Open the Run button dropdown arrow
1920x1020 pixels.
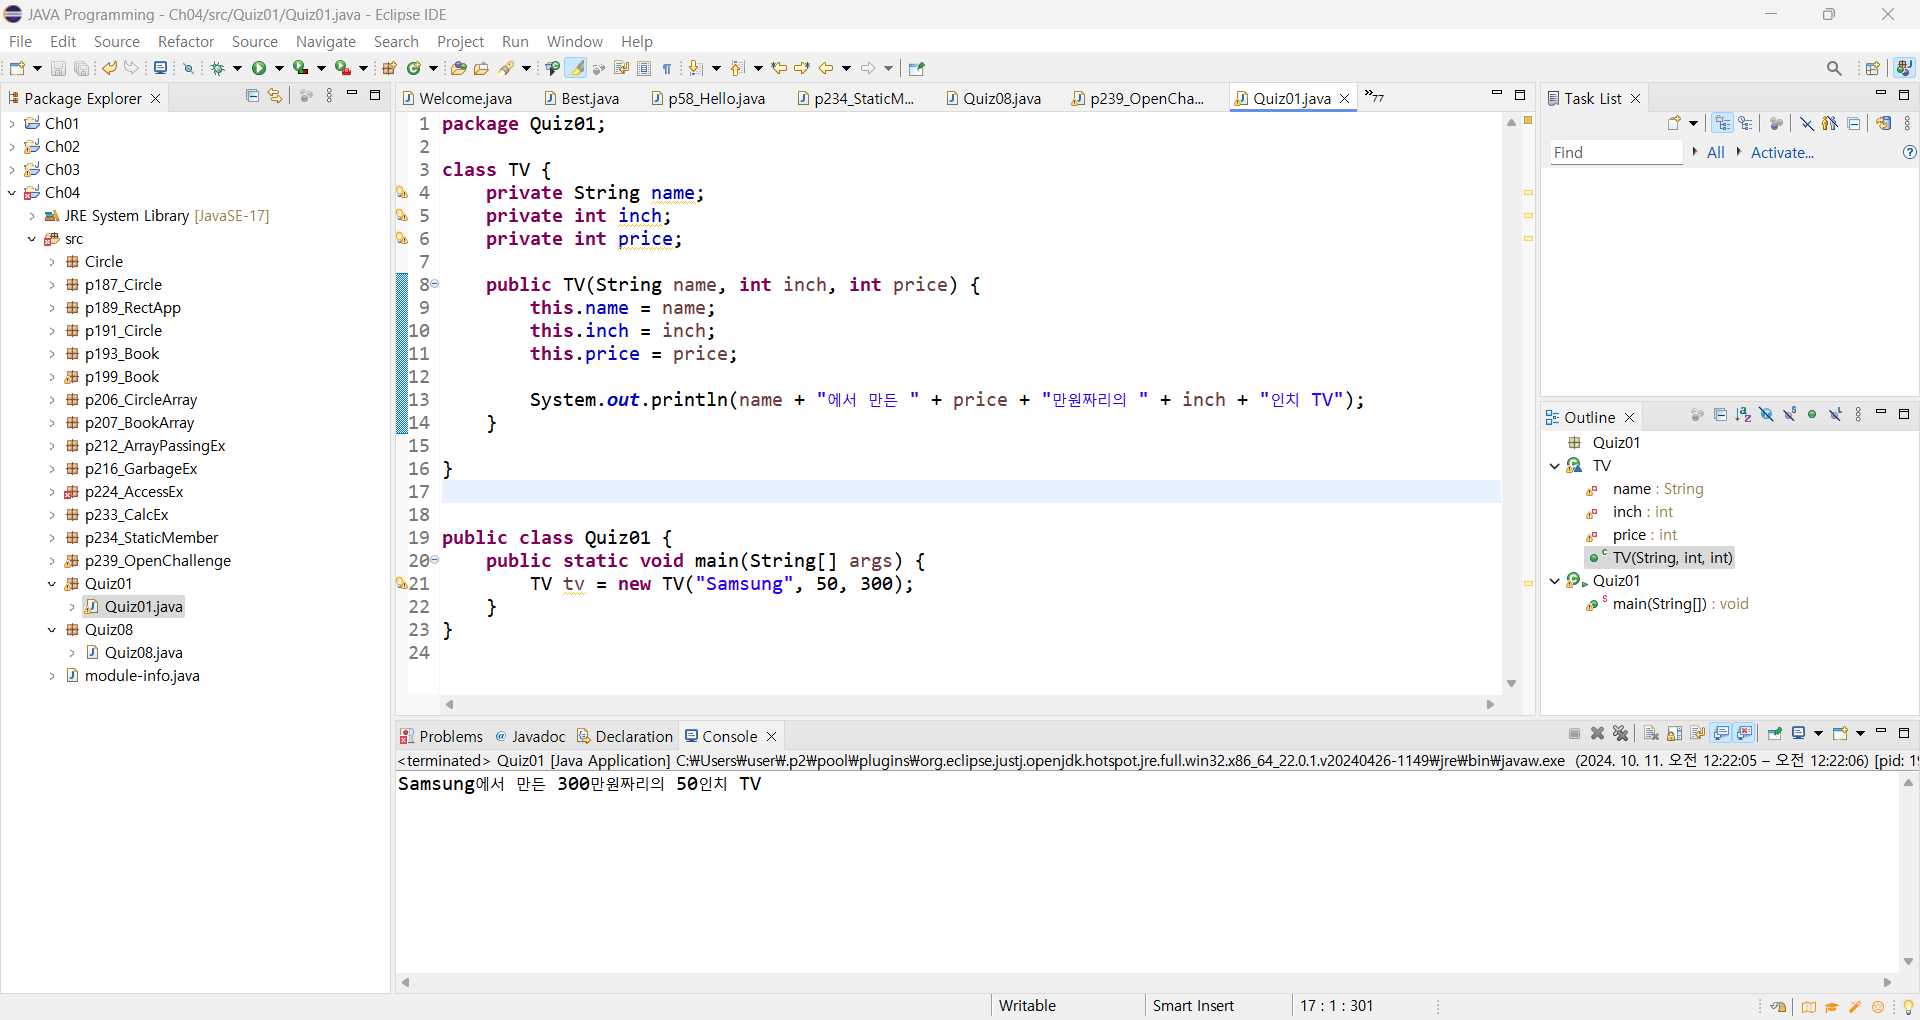[279, 68]
